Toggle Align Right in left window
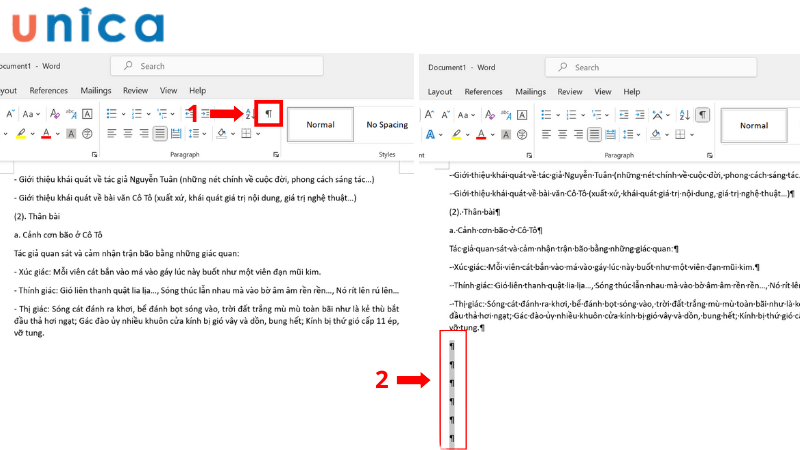Viewport: 800px width, 450px height. [x=144, y=134]
